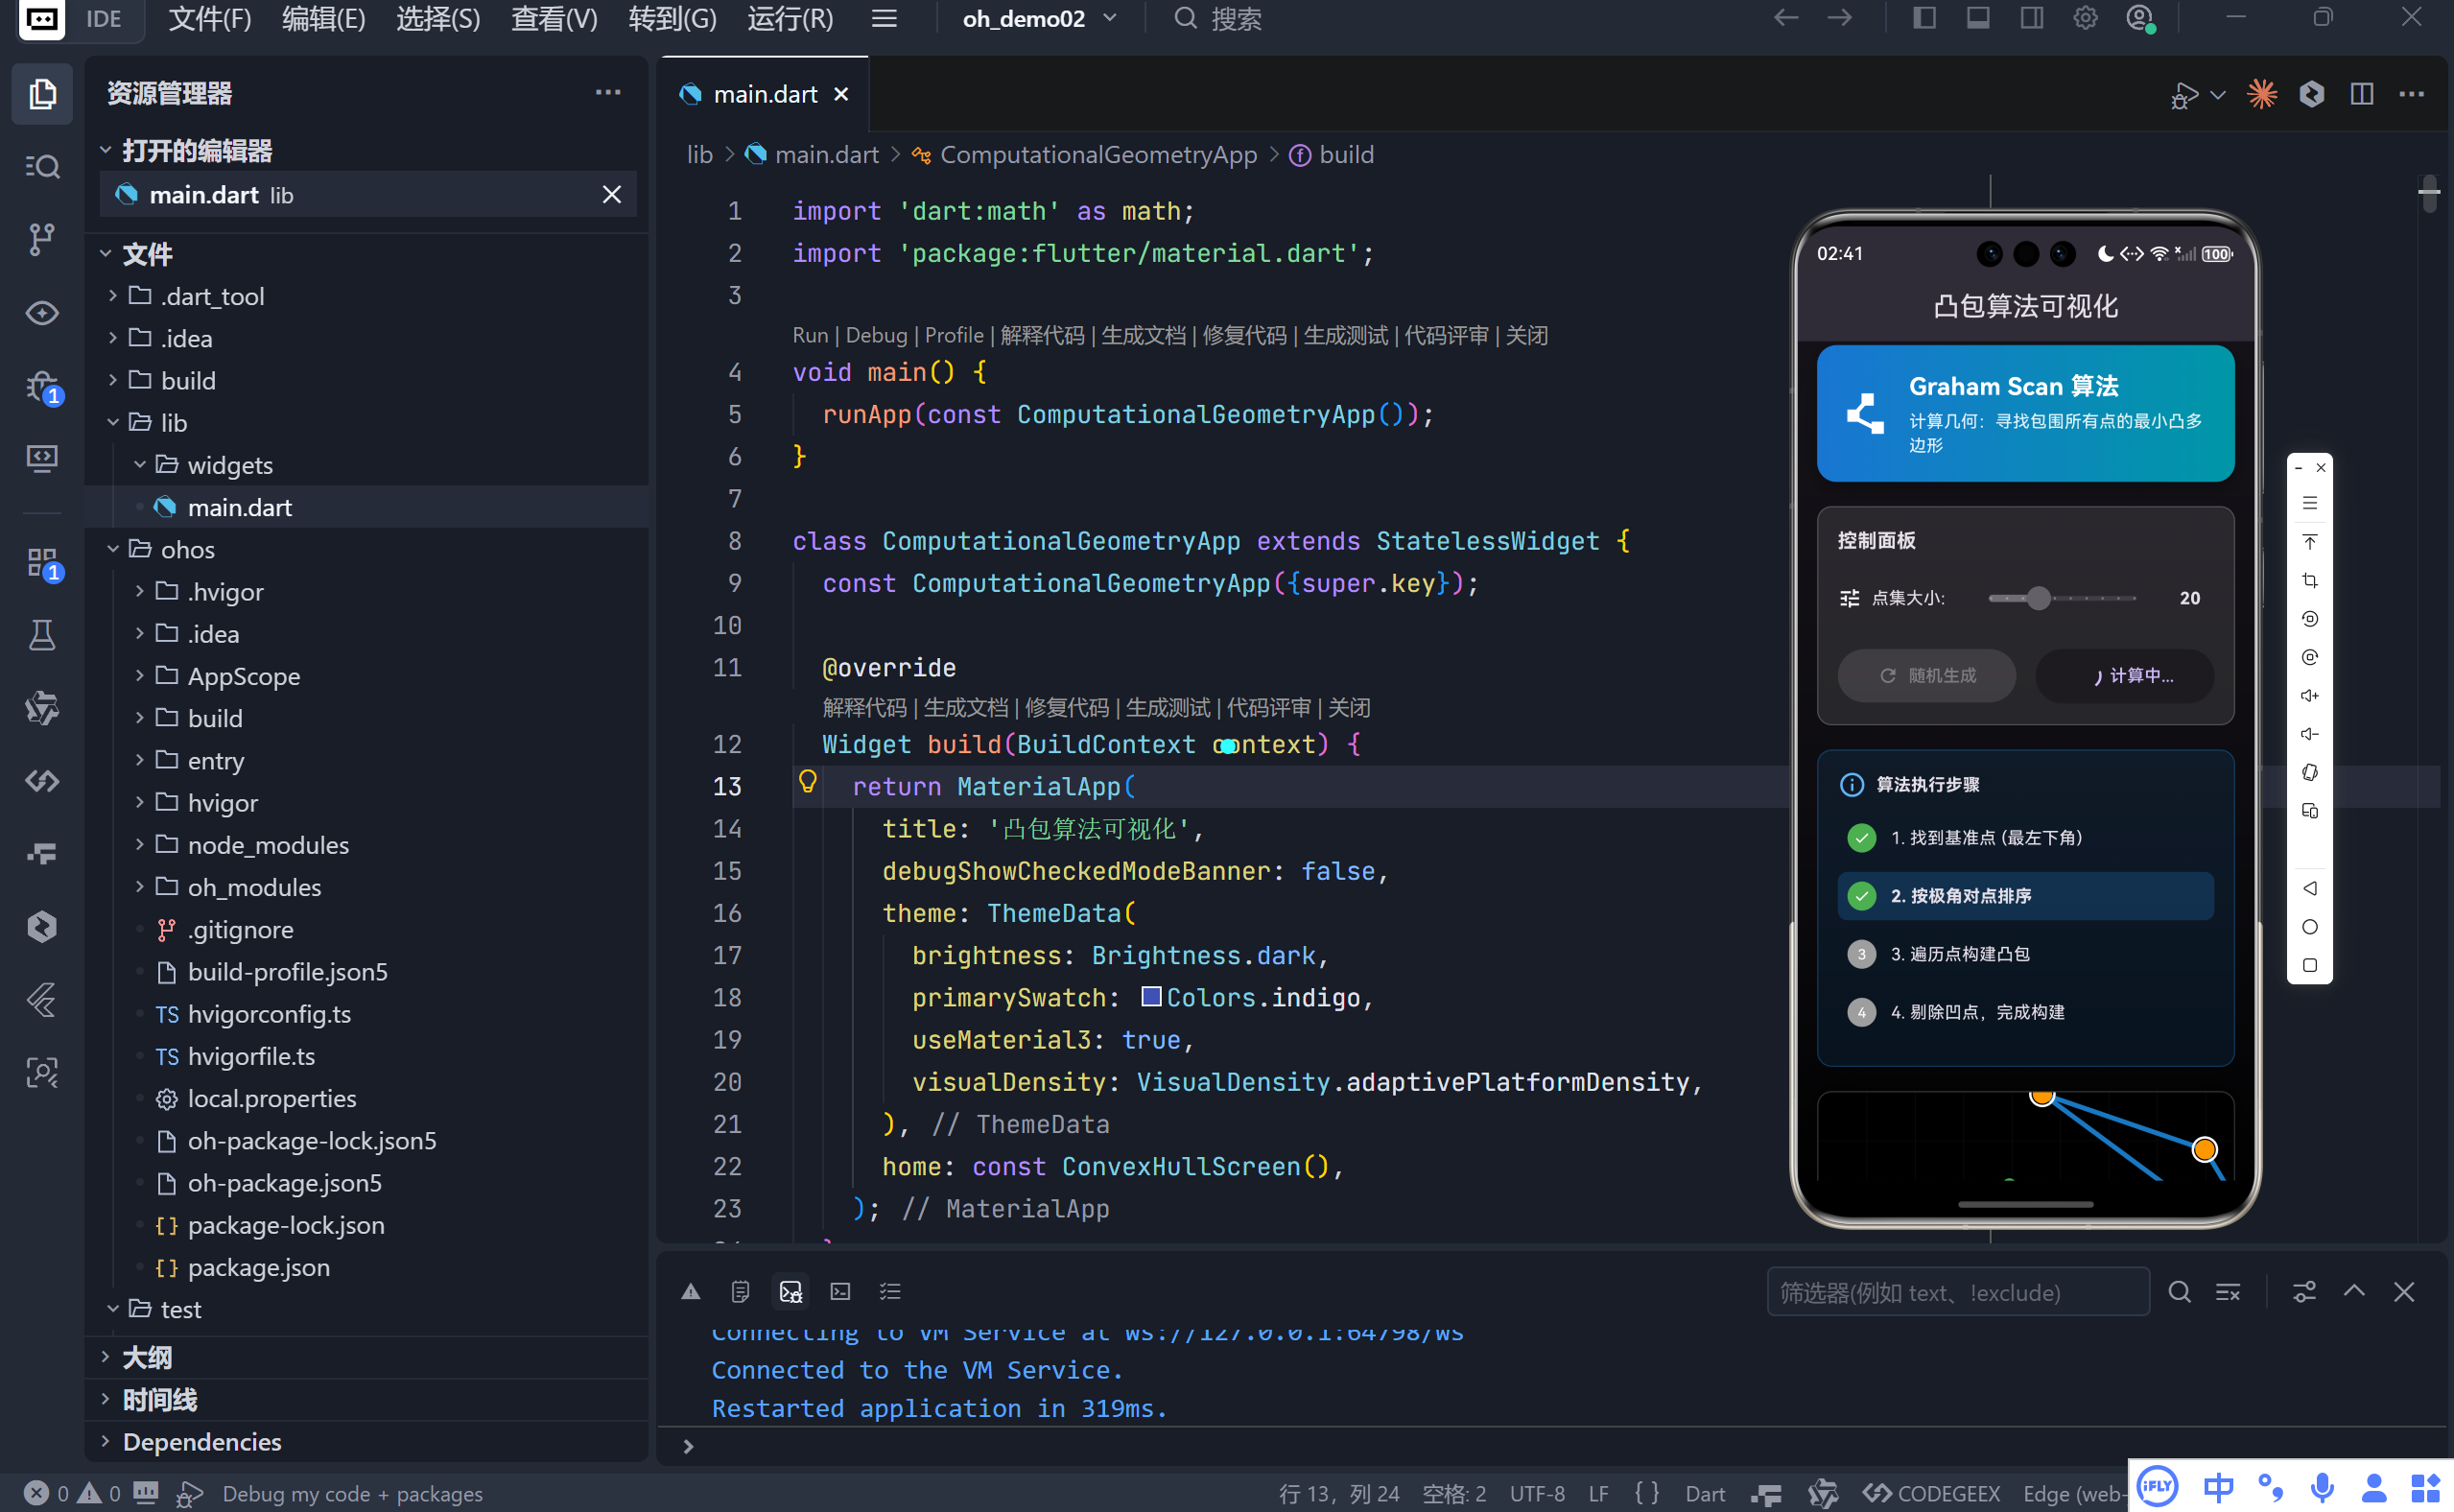
Task: Click the settings gear in title bar
Action: coord(2085,18)
